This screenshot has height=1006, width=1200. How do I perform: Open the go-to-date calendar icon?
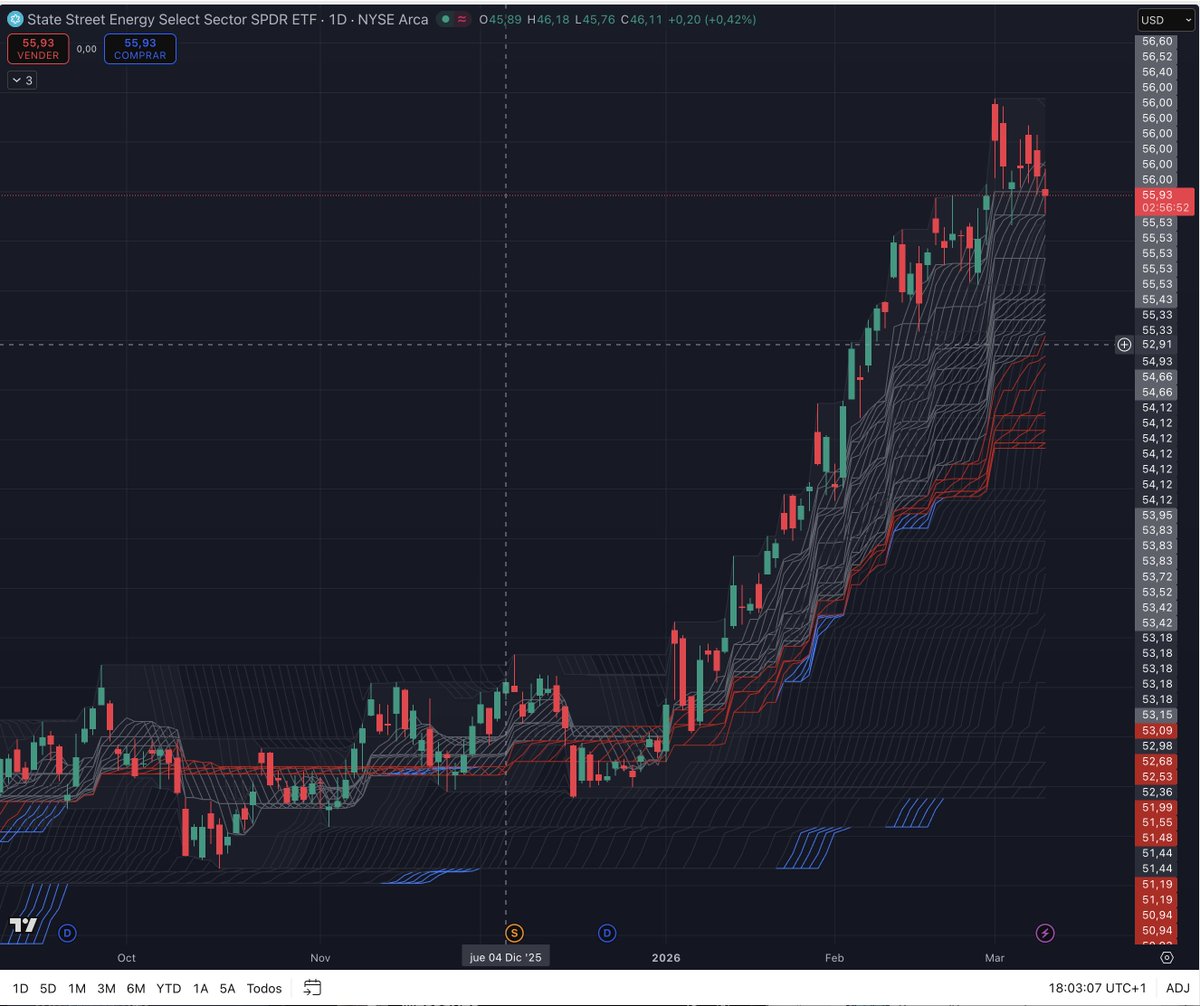click(x=312, y=988)
